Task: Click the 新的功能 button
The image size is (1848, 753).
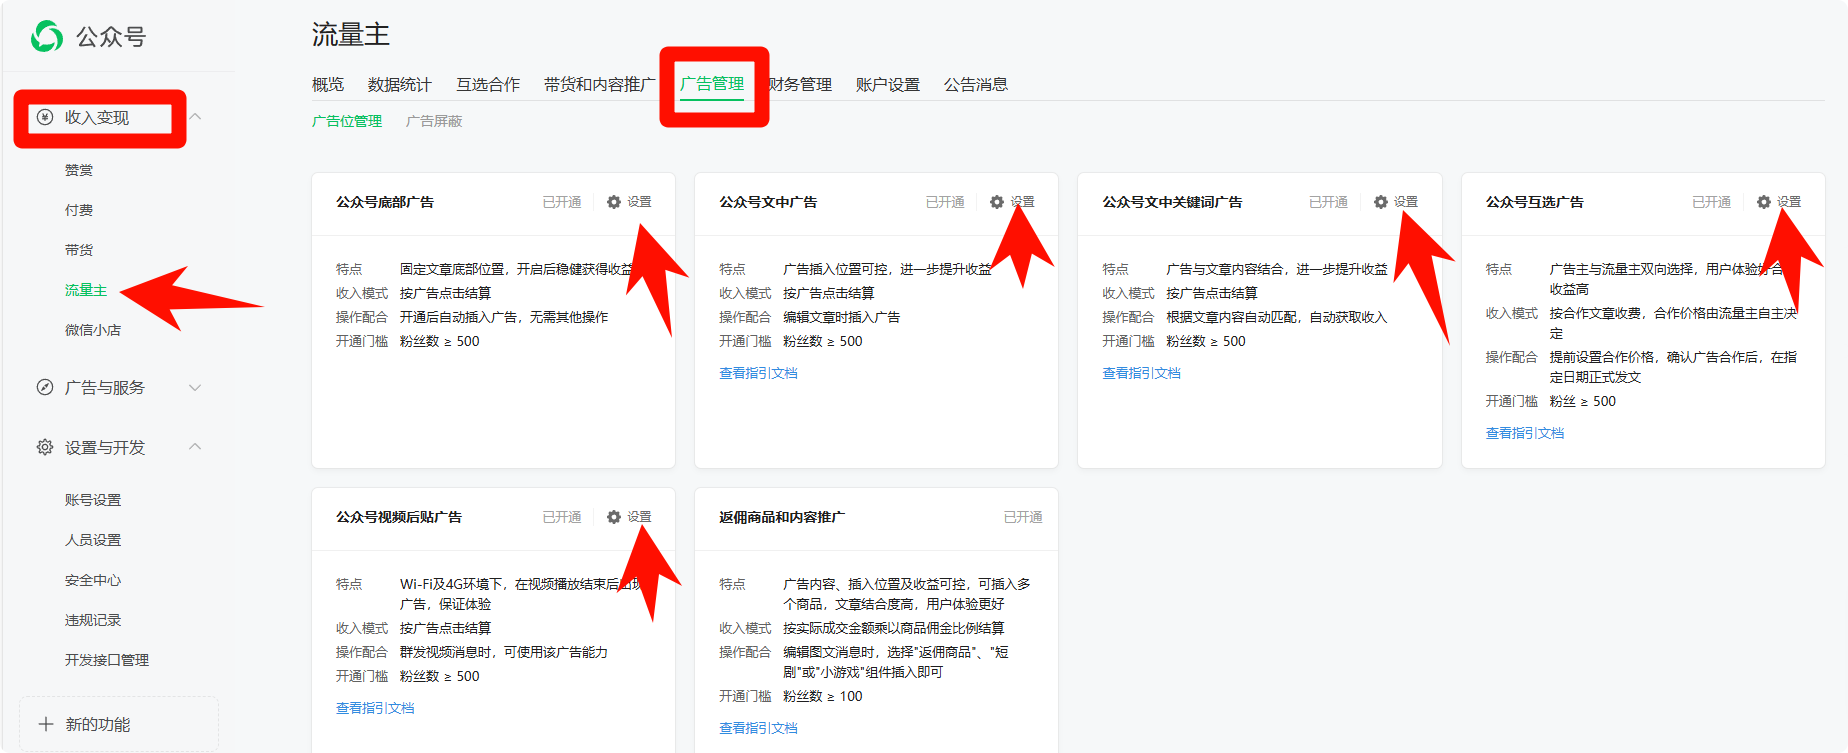Action: [x=118, y=724]
